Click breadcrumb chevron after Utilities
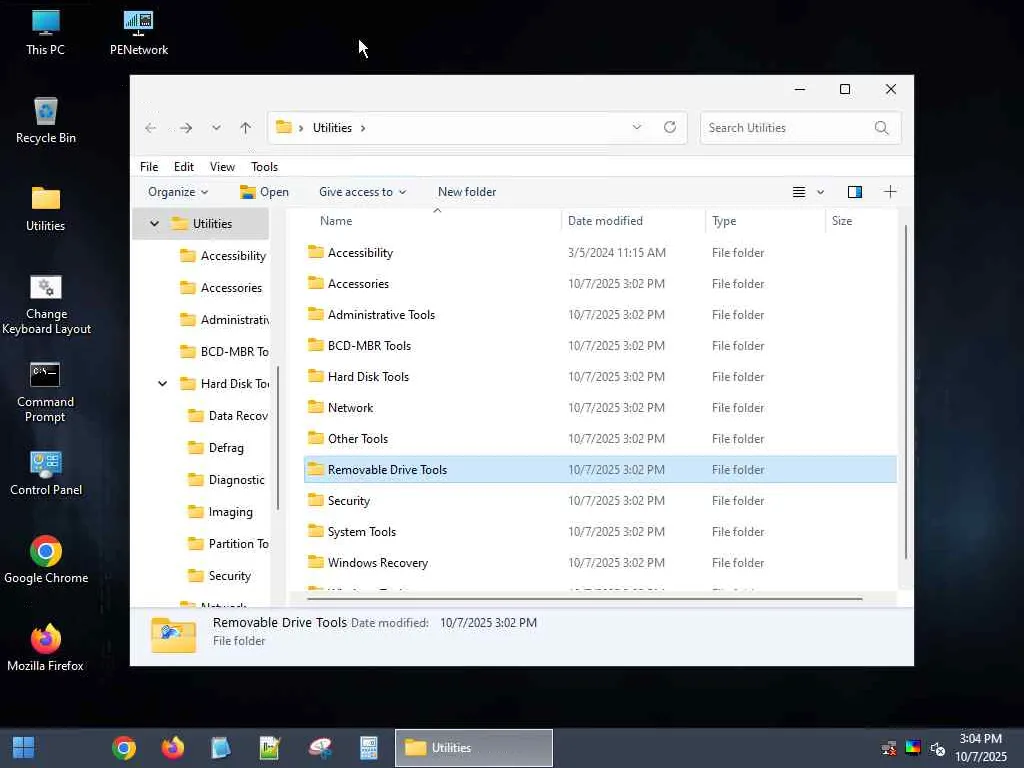 click(363, 128)
